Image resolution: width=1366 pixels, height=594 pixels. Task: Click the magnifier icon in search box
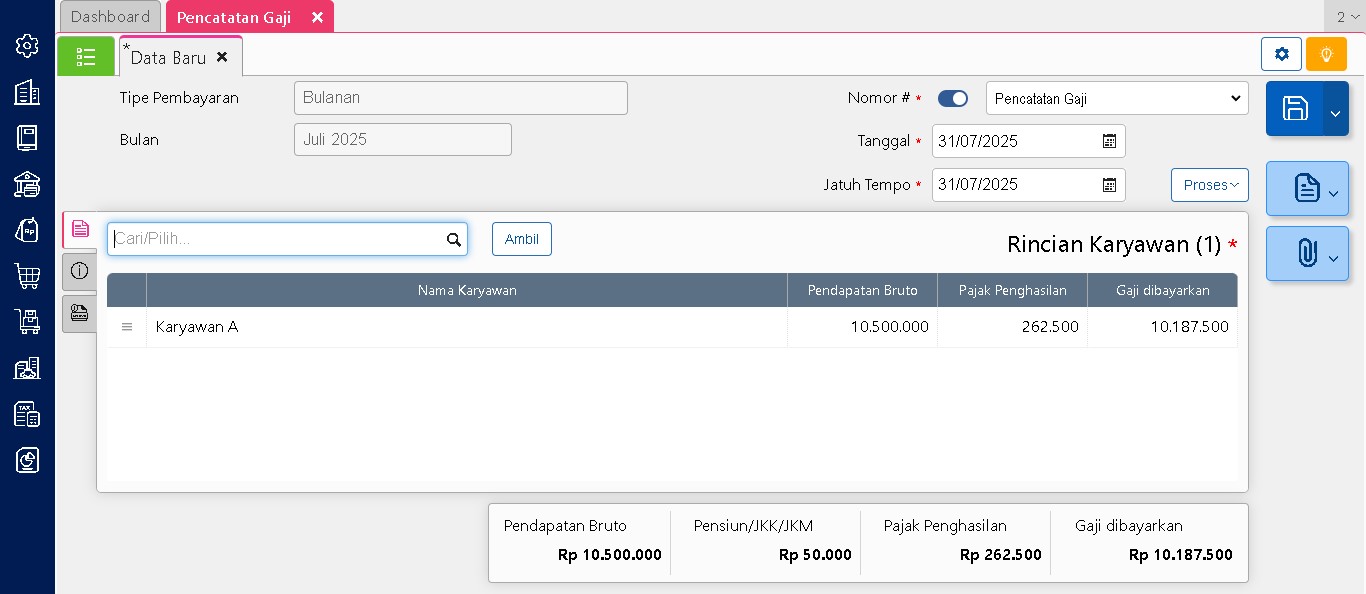[x=453, y=240]
